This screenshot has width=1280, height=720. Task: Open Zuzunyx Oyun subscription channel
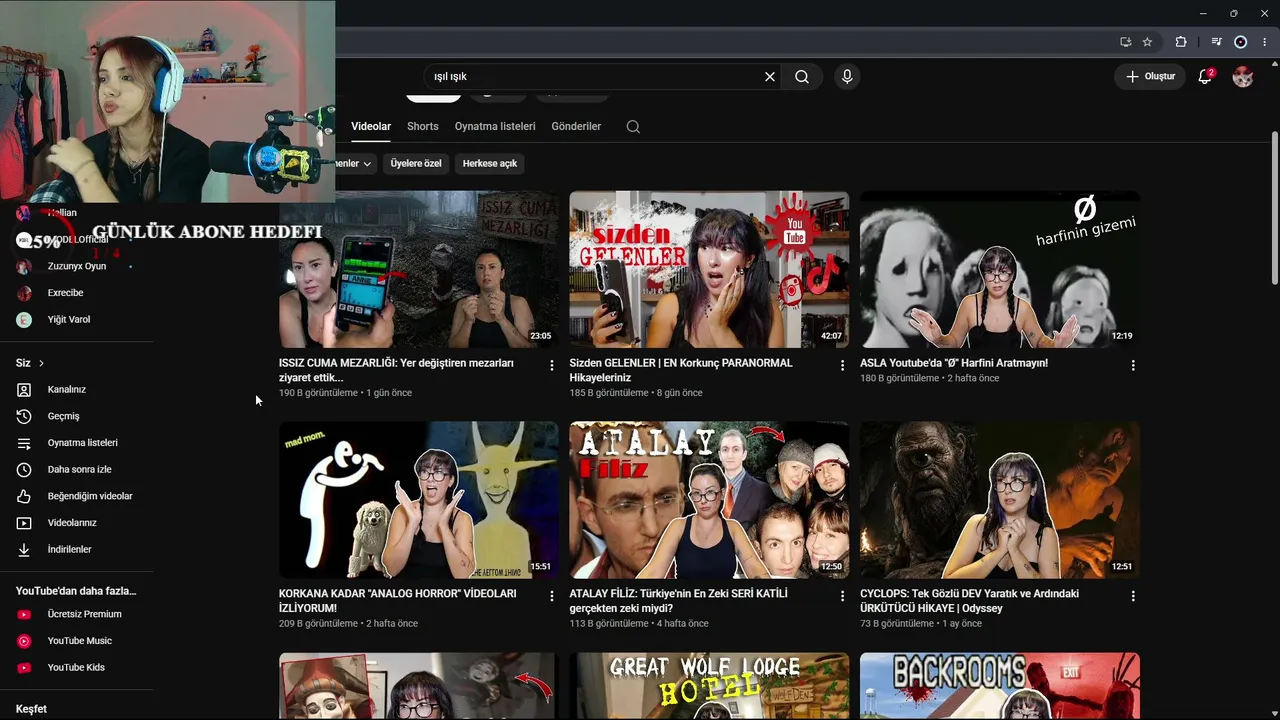(x=76, y=266)
